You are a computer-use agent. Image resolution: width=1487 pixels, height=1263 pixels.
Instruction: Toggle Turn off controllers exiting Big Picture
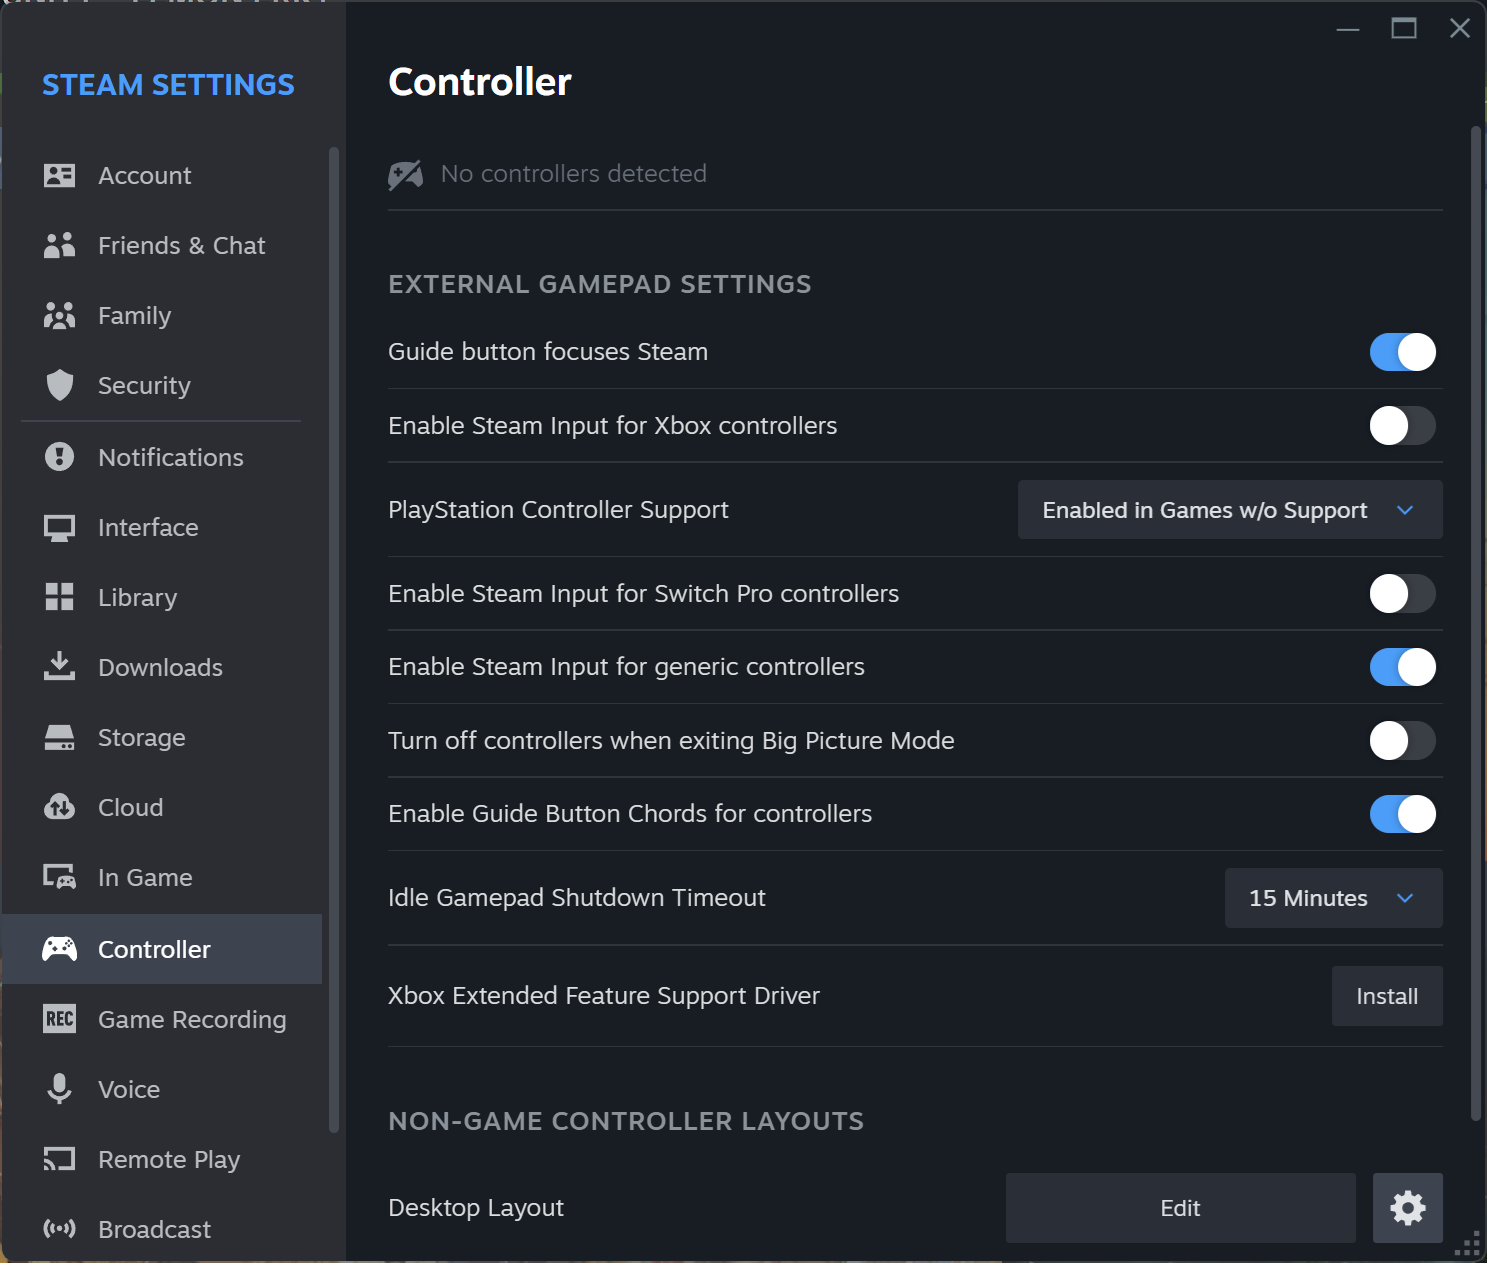[x=1402, y=741]
